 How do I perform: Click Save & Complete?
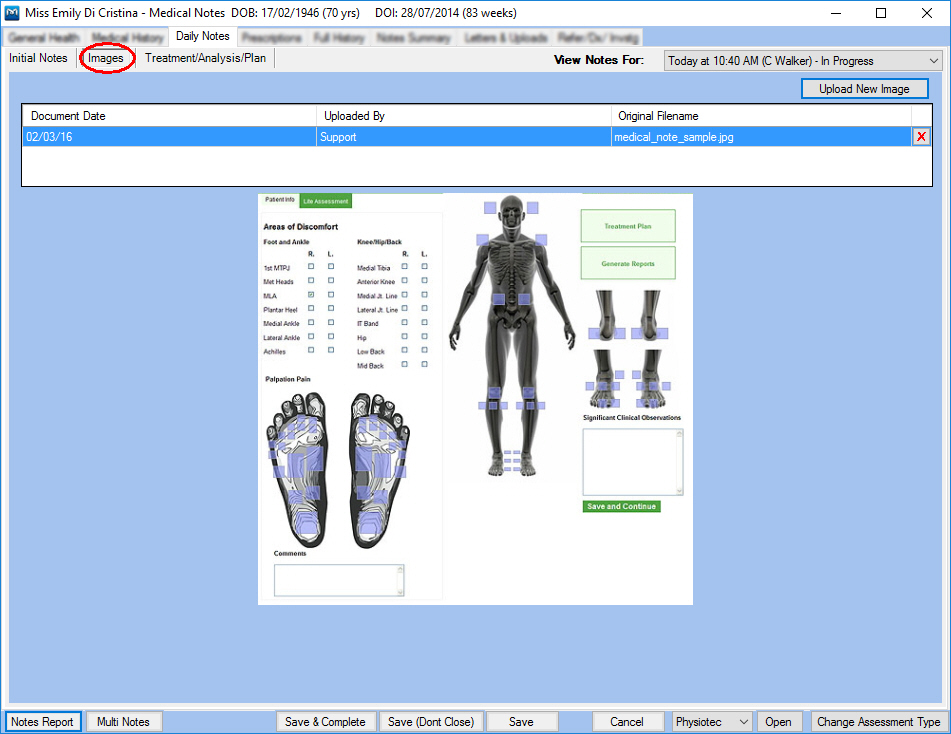tap(326, 722)
